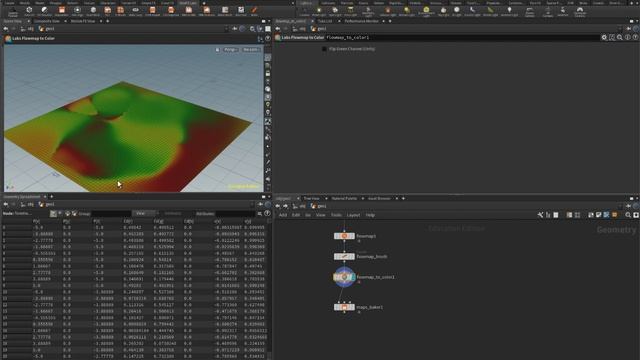Click the parameter pane search icon

tap(620, 38)
